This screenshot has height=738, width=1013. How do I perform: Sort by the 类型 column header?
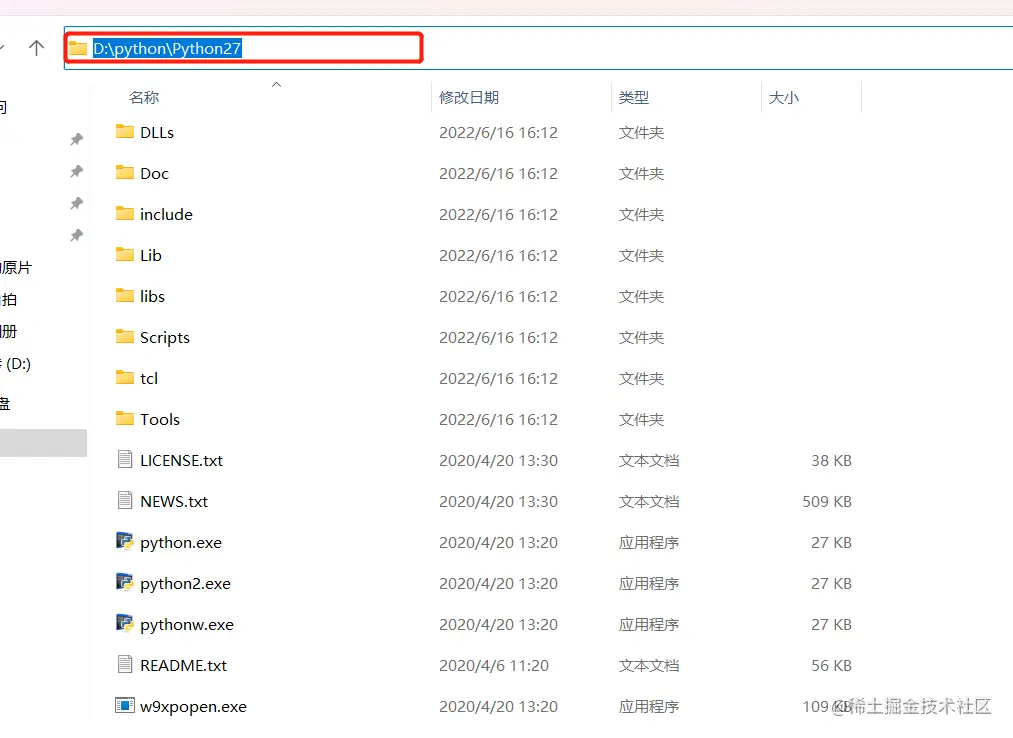tap(634, 98)
